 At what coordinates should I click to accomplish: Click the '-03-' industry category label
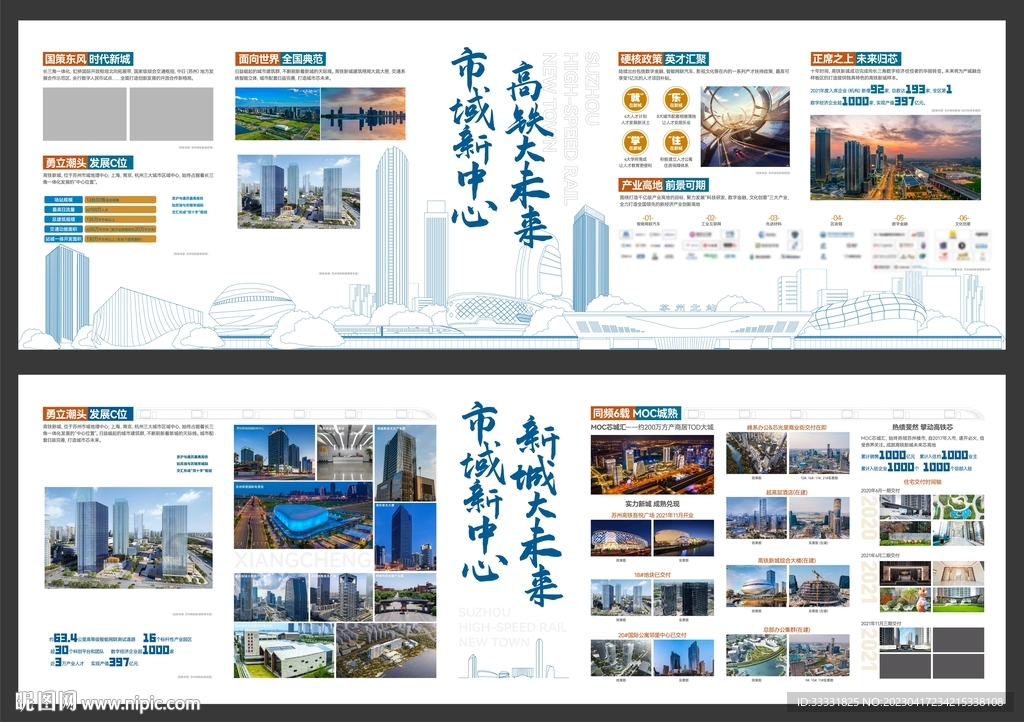(774, 219)
